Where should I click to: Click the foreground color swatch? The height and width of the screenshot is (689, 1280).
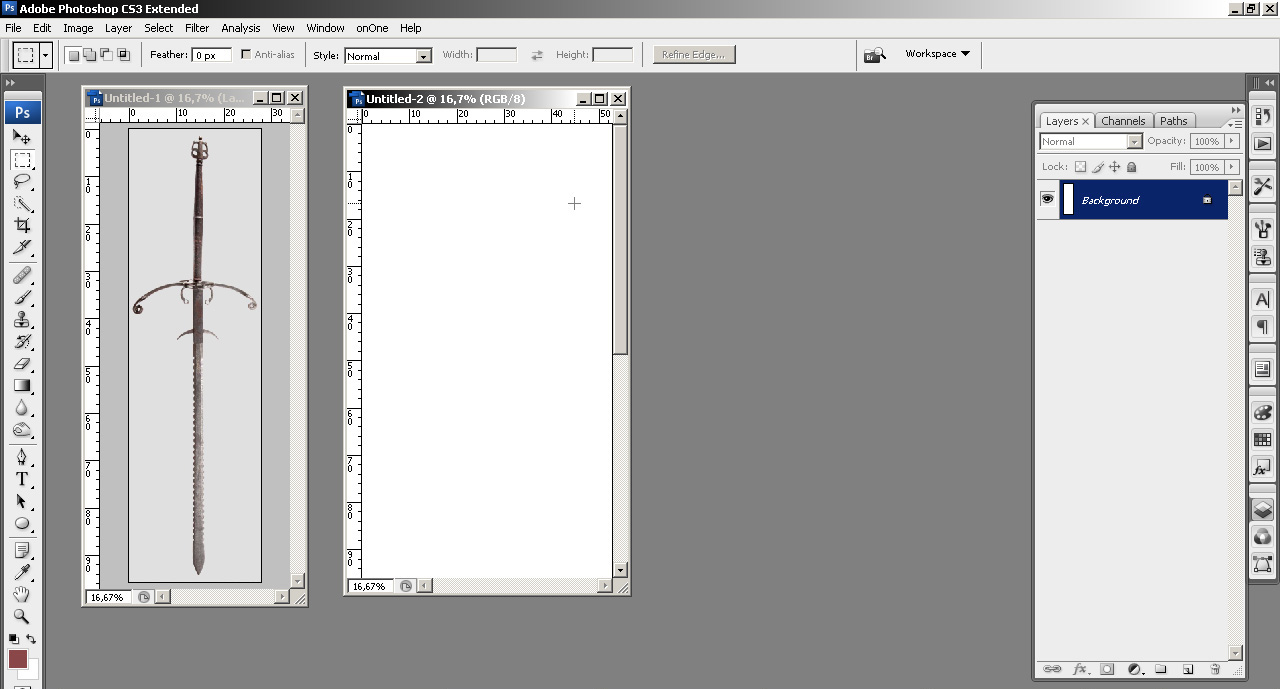tap(18, 658)
